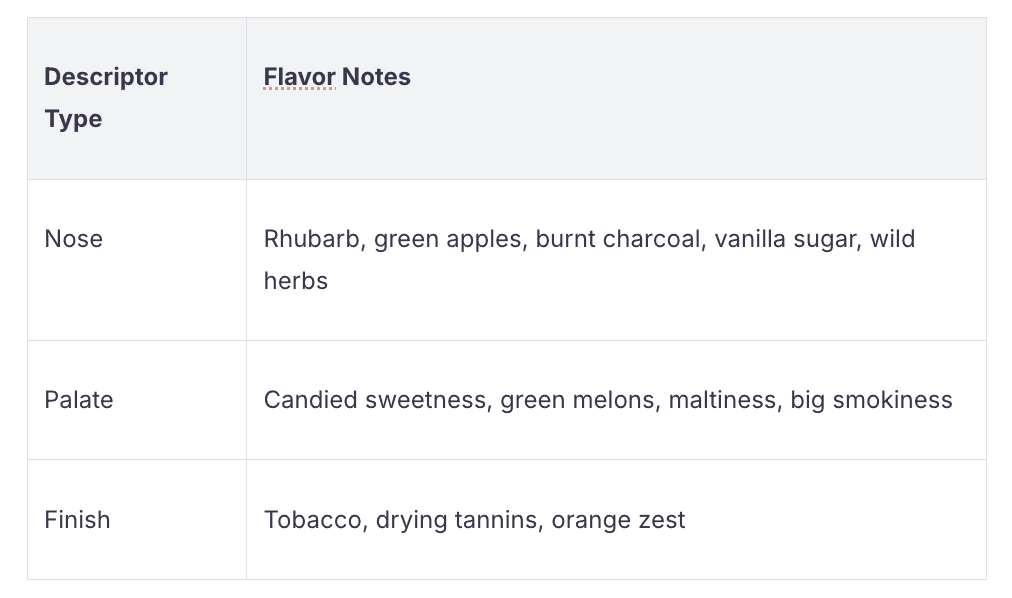This screenshot has width=1012, height=598.
Task: Select the Palate row label
Action: [79, 400]
